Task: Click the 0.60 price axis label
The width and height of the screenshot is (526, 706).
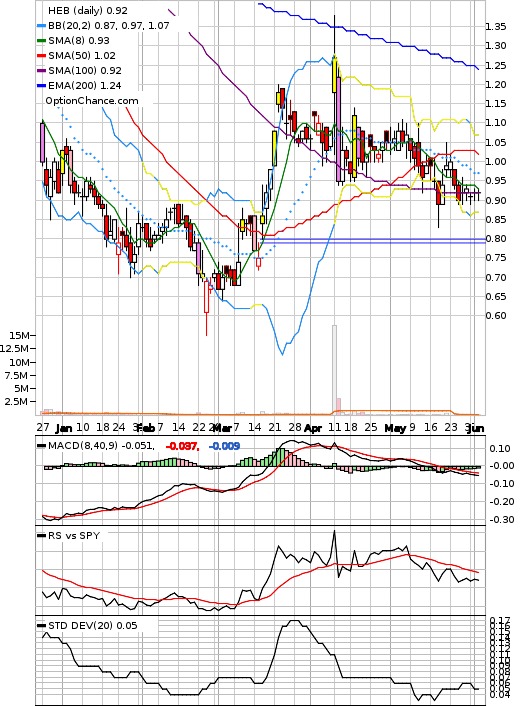Action: click(x=495, y=316)
